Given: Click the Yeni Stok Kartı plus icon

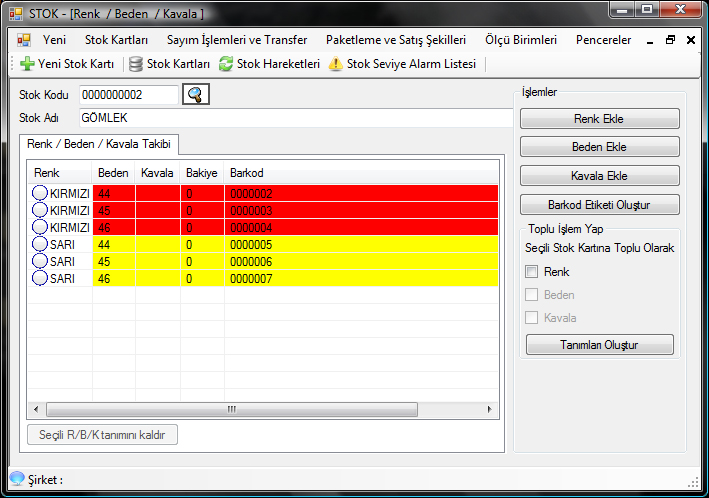Looking at the screenshot, I should pos(27,64).
